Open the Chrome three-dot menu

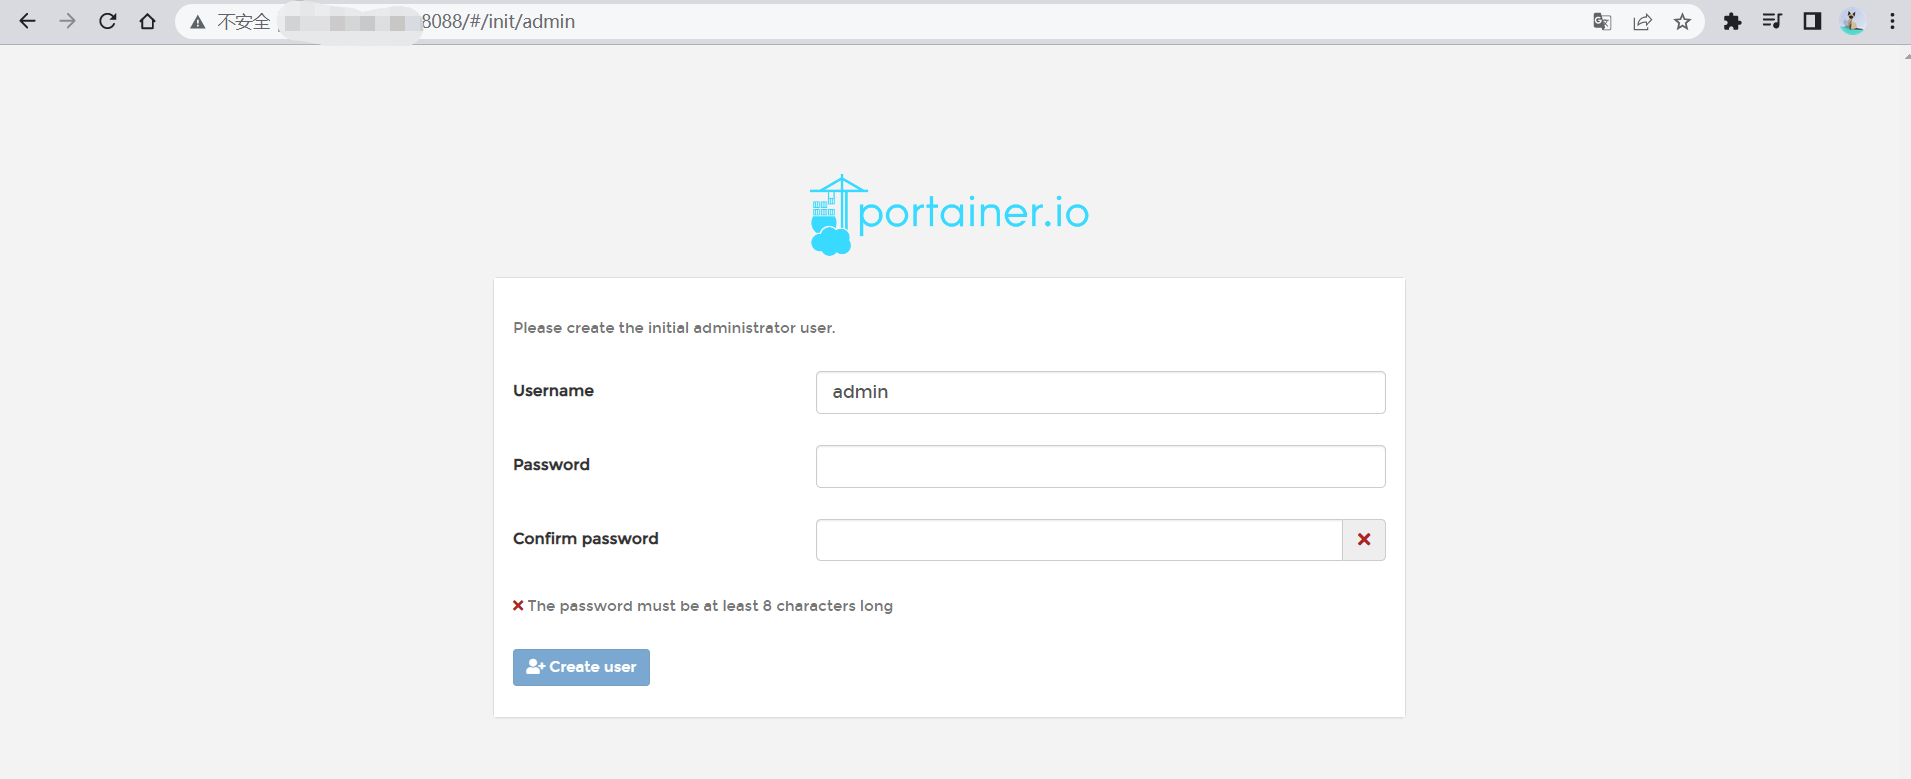point(1892,21)
